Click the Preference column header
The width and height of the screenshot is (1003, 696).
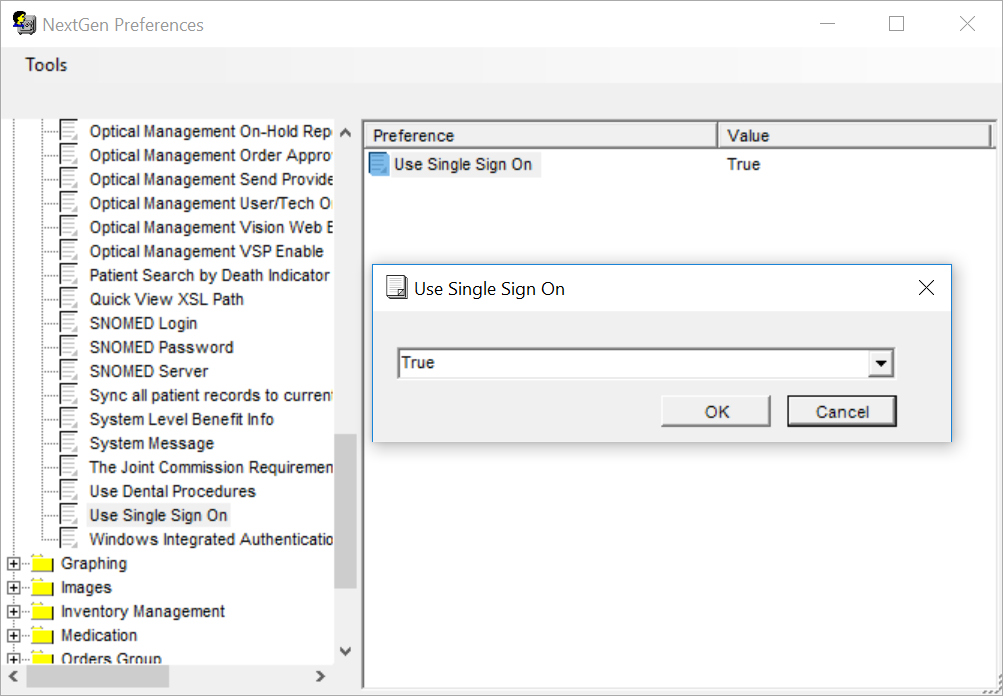[541, 136]
